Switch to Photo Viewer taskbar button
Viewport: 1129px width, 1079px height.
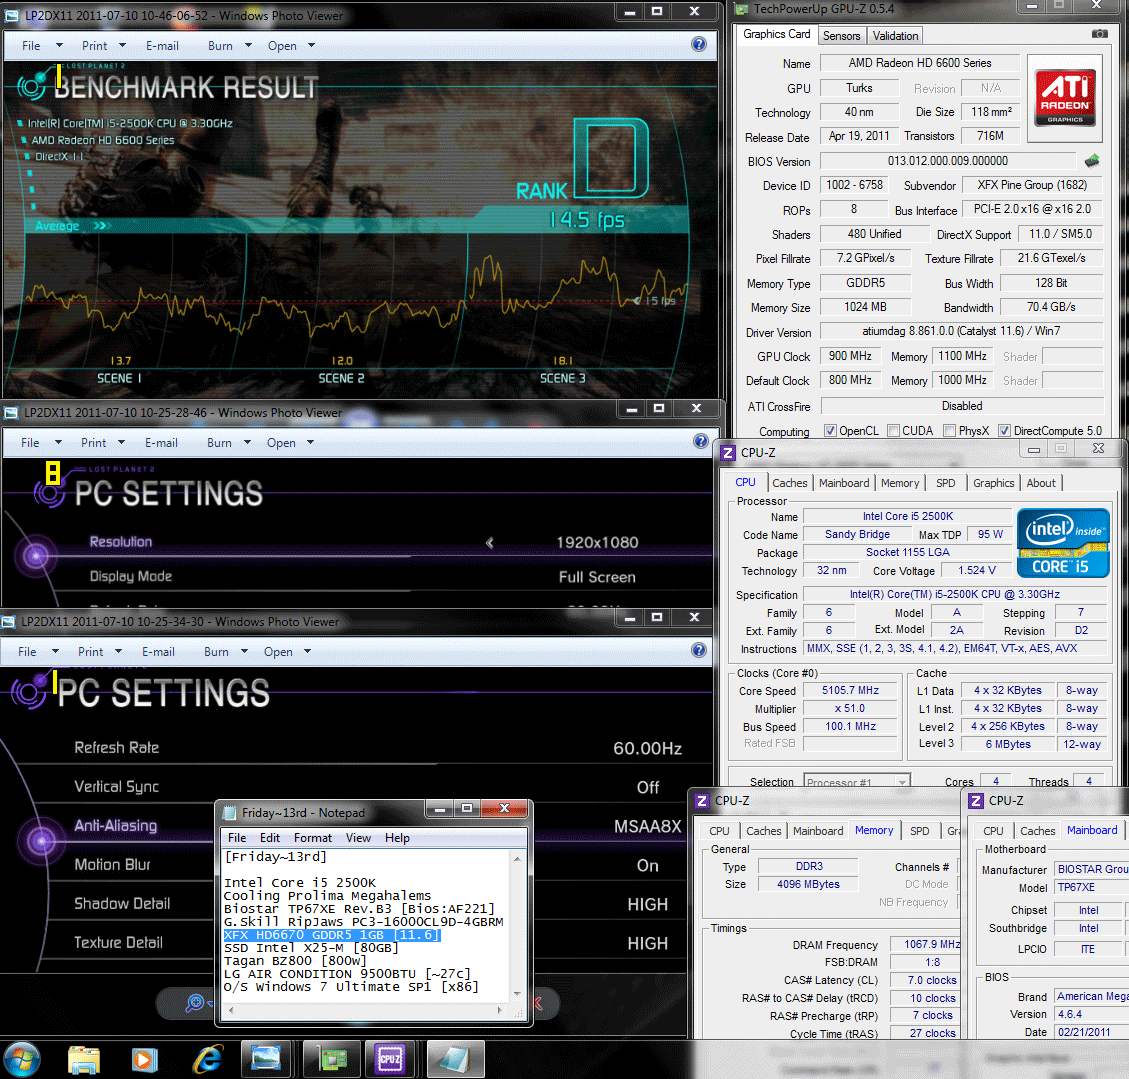[x=265, y=1059]
